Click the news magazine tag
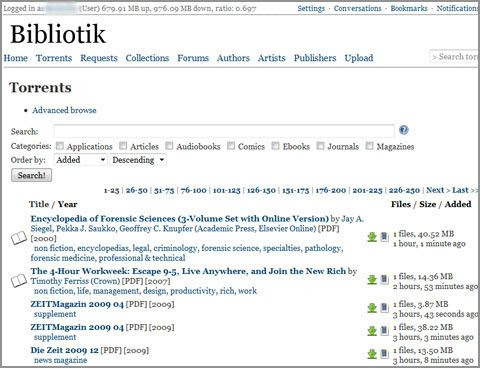This screenshot has height=368, width=480. 60,360
